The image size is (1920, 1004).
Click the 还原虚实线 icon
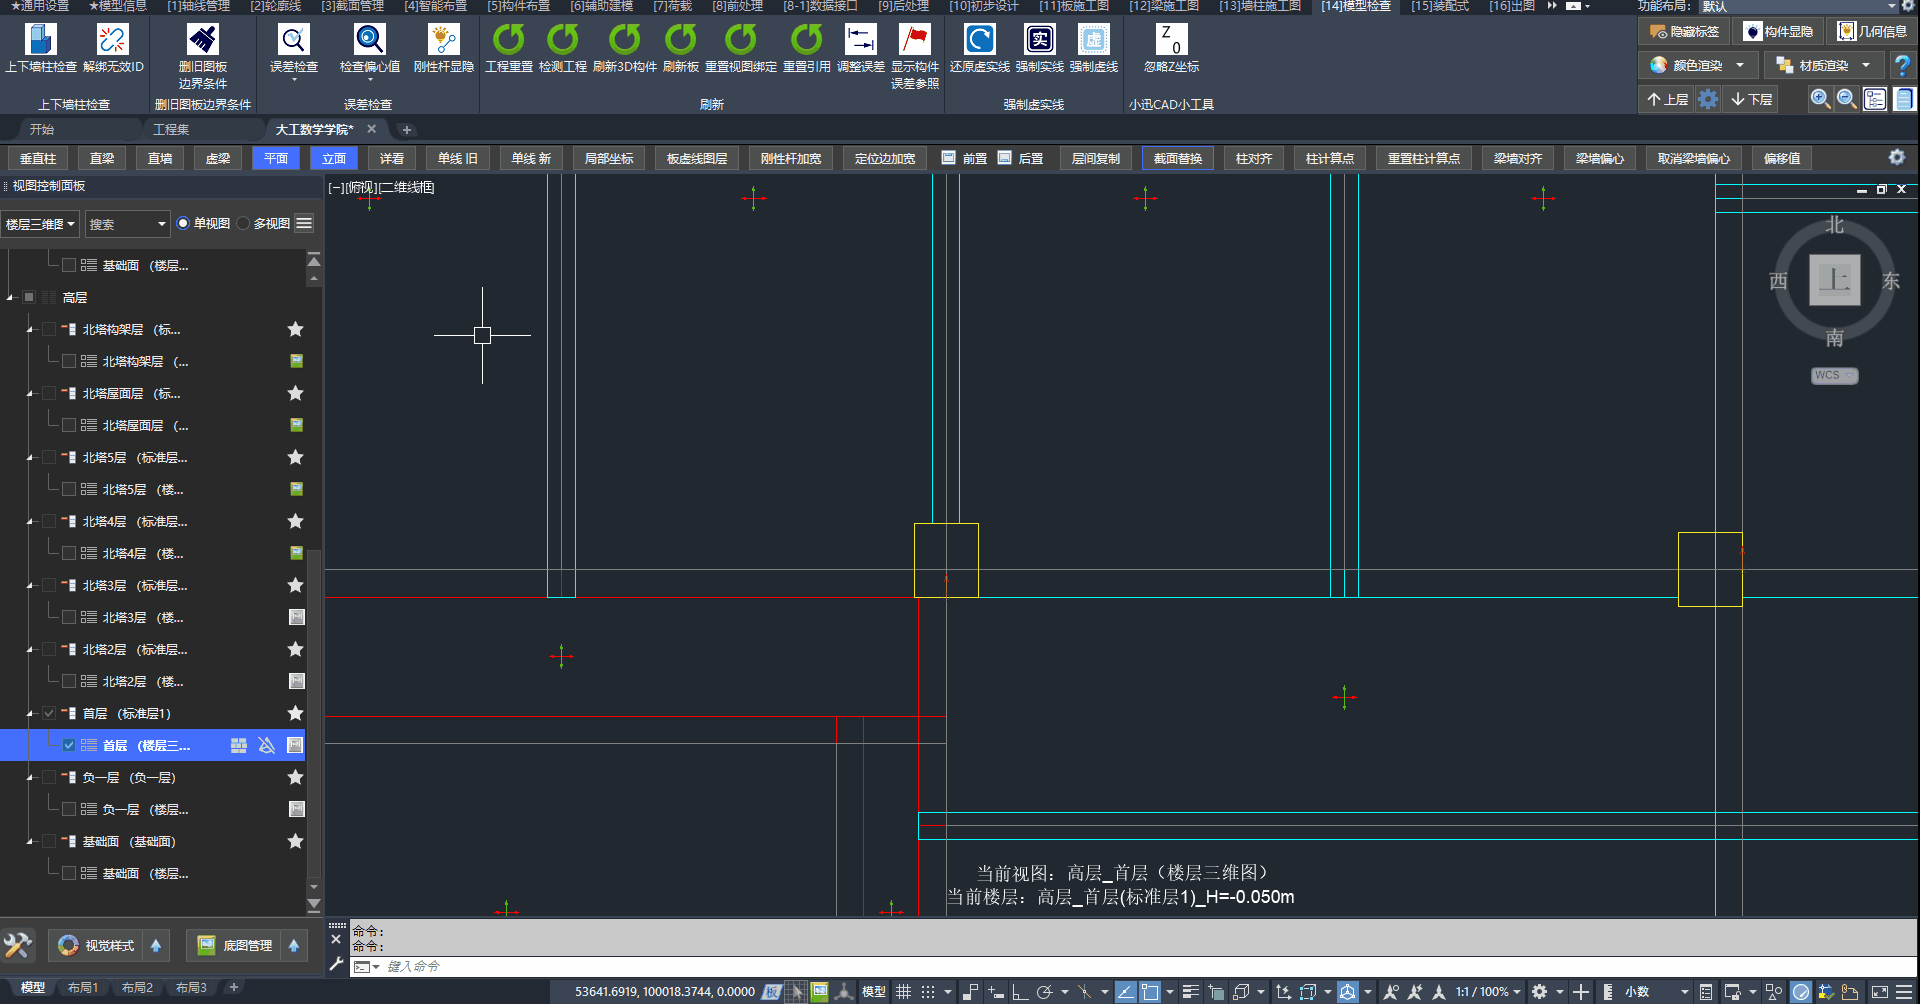click(x=980, y=40)
